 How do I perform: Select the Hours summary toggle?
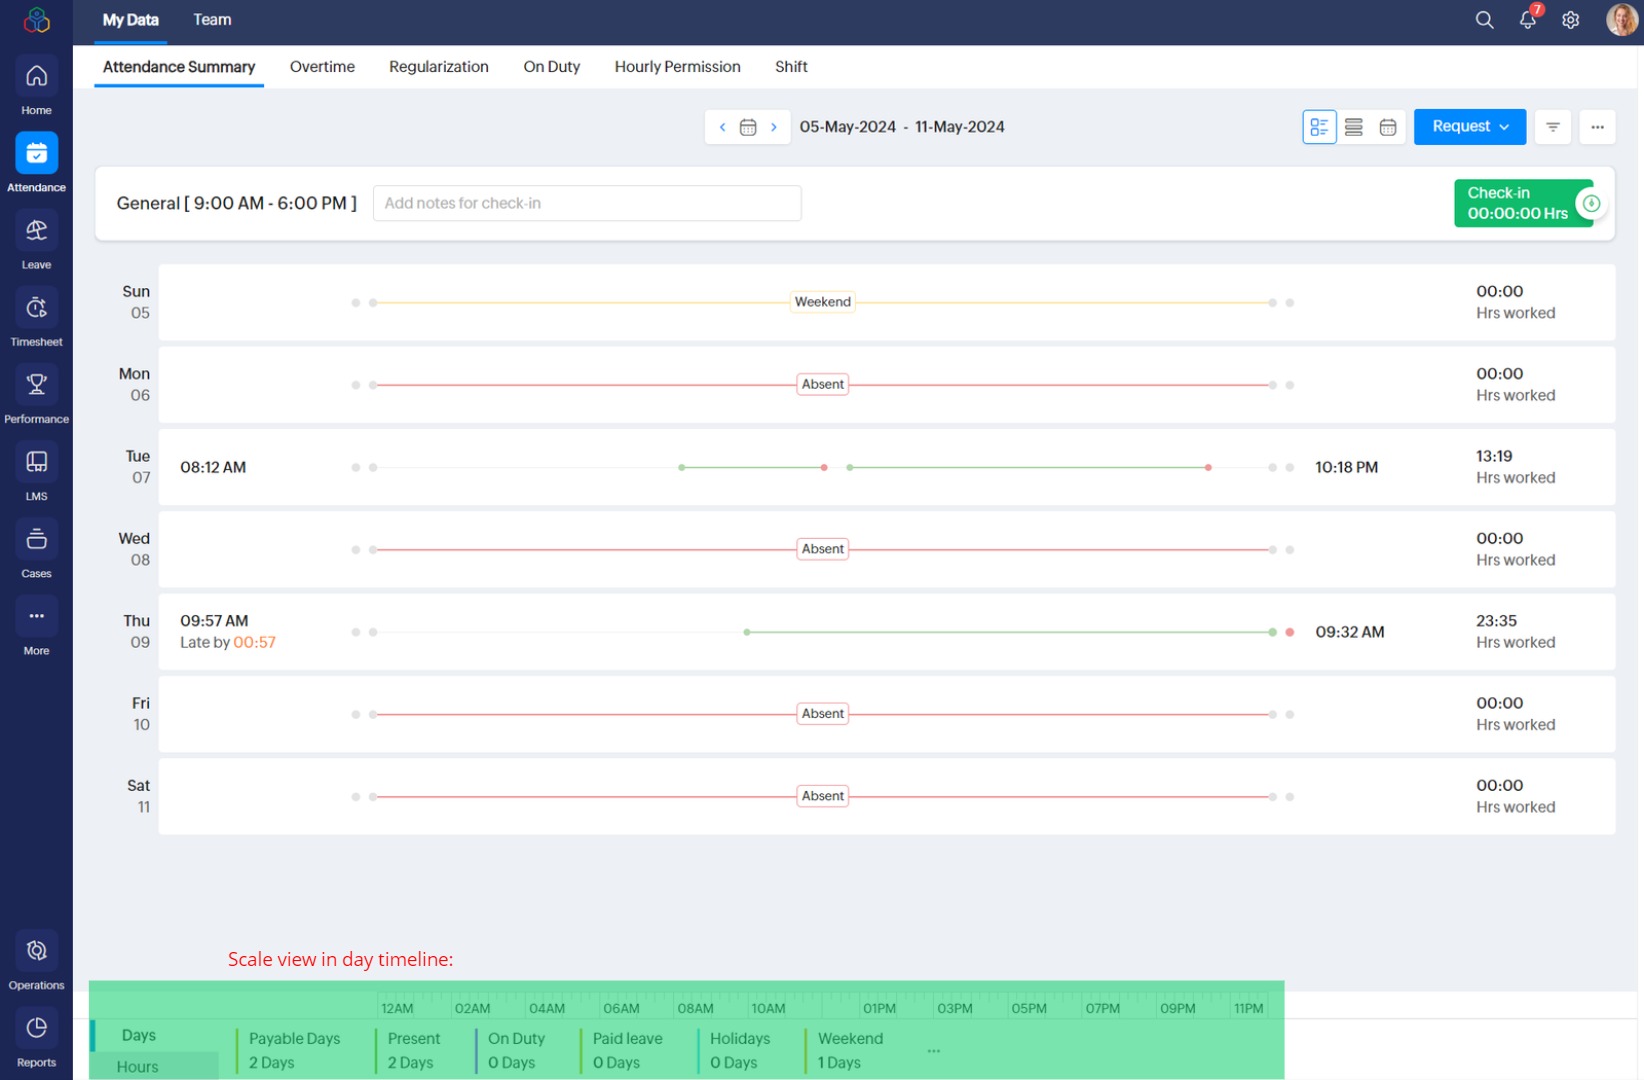138,1066
